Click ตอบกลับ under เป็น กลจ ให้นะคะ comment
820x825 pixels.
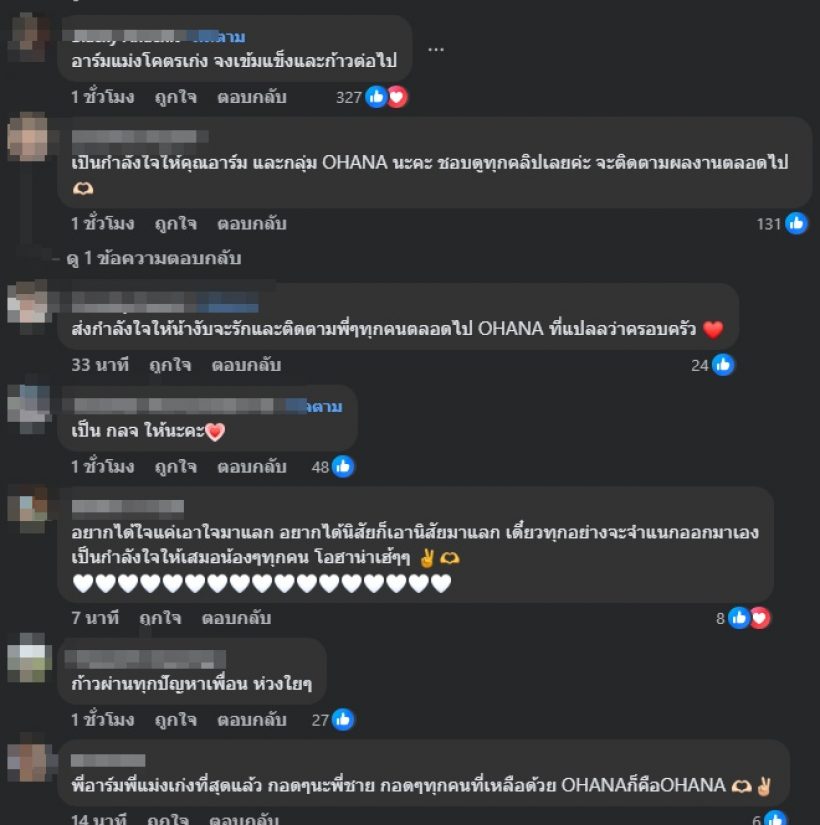point(252,467)
